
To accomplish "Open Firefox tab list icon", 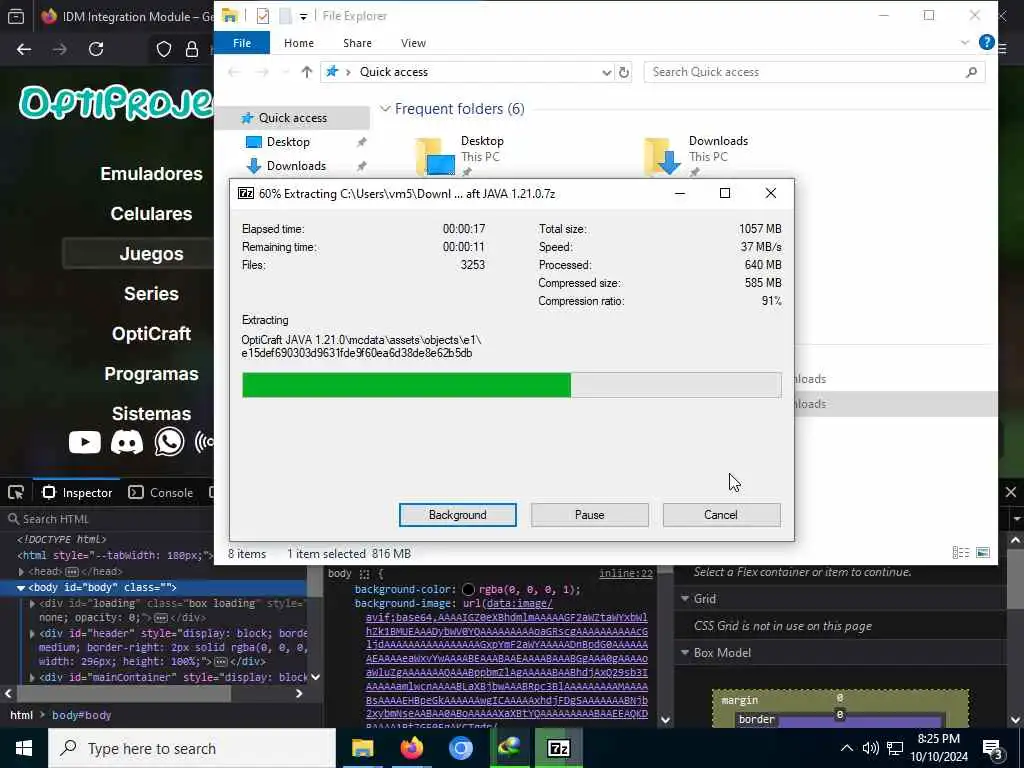I will click(16, 16).
